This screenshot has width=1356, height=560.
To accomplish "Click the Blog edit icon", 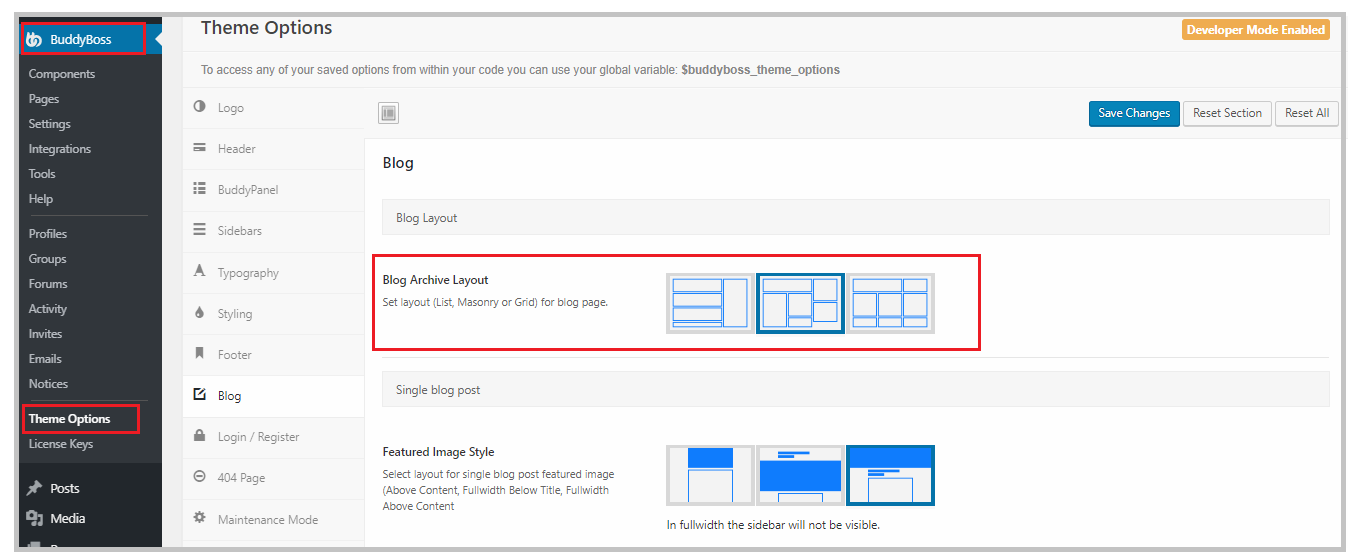I will [x=199, y=395].
